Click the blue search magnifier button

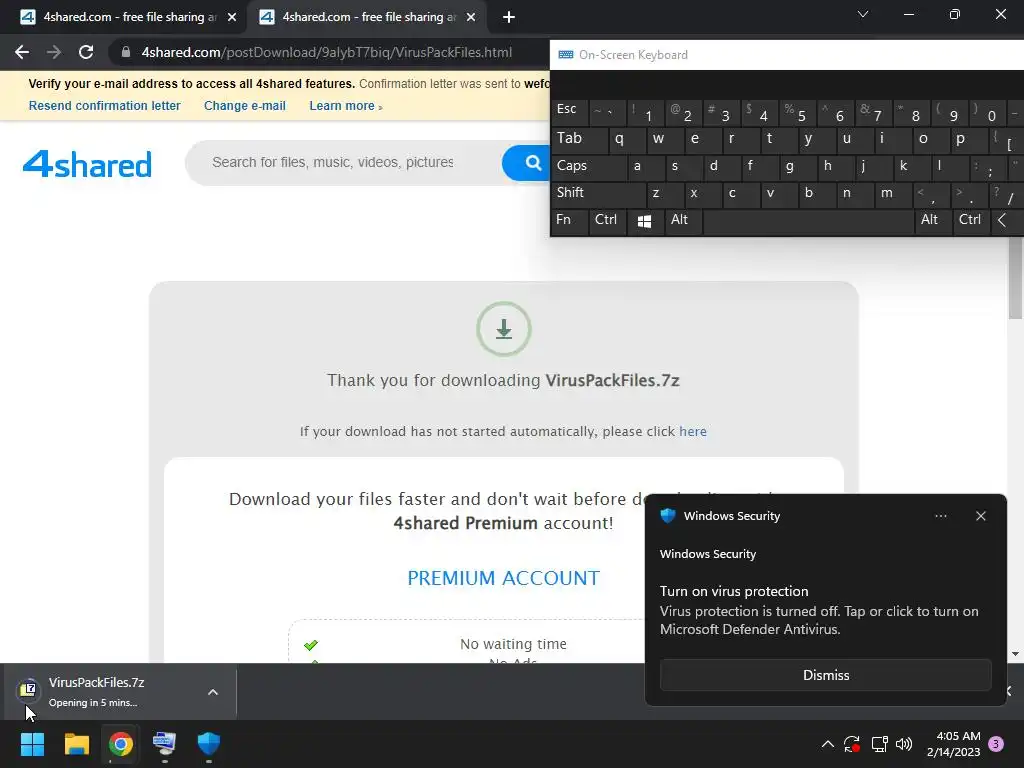pos(533,163)
